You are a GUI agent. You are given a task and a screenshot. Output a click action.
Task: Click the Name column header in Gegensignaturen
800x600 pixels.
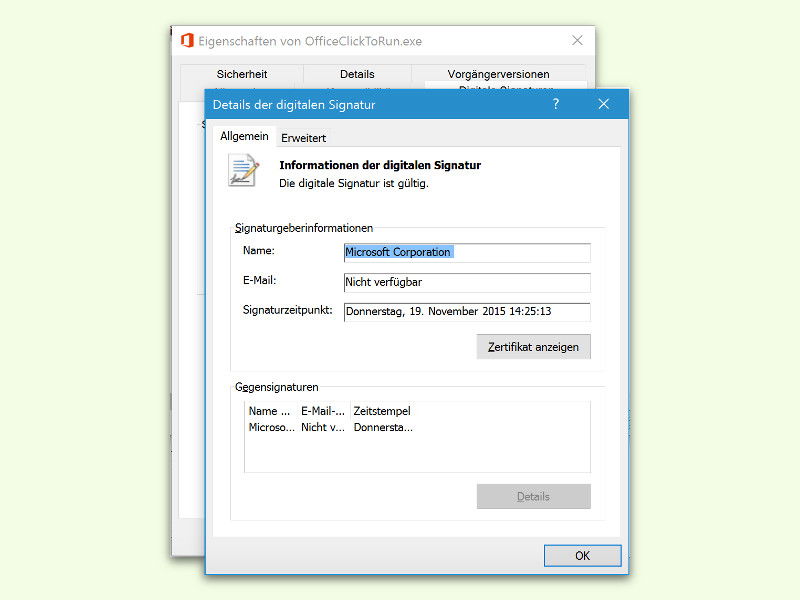tap(269, 411)
